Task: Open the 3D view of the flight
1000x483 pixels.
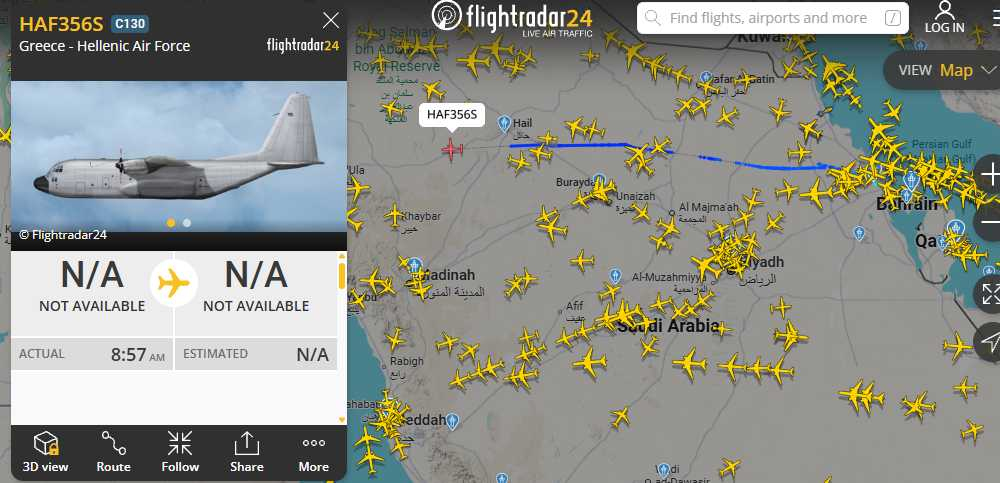Action: click(x=45, y=452)
